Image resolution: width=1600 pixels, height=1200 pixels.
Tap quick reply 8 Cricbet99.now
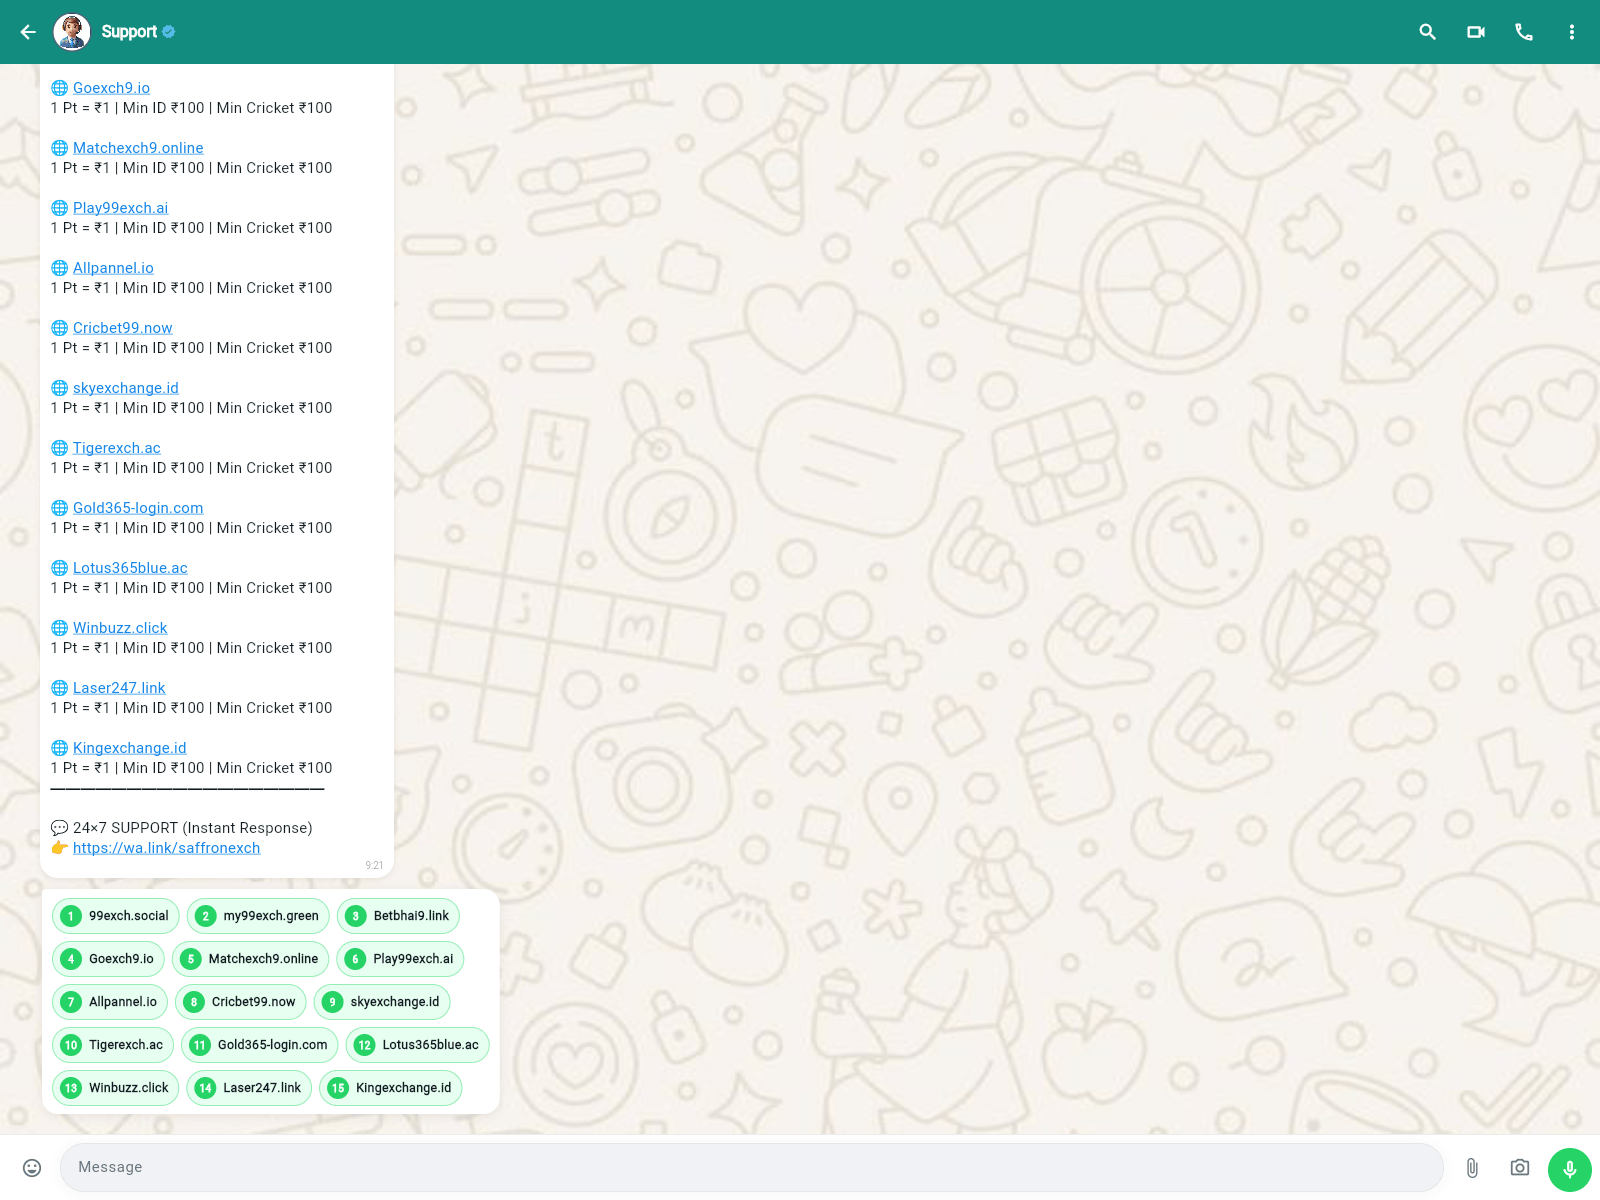pos(240,1002)
